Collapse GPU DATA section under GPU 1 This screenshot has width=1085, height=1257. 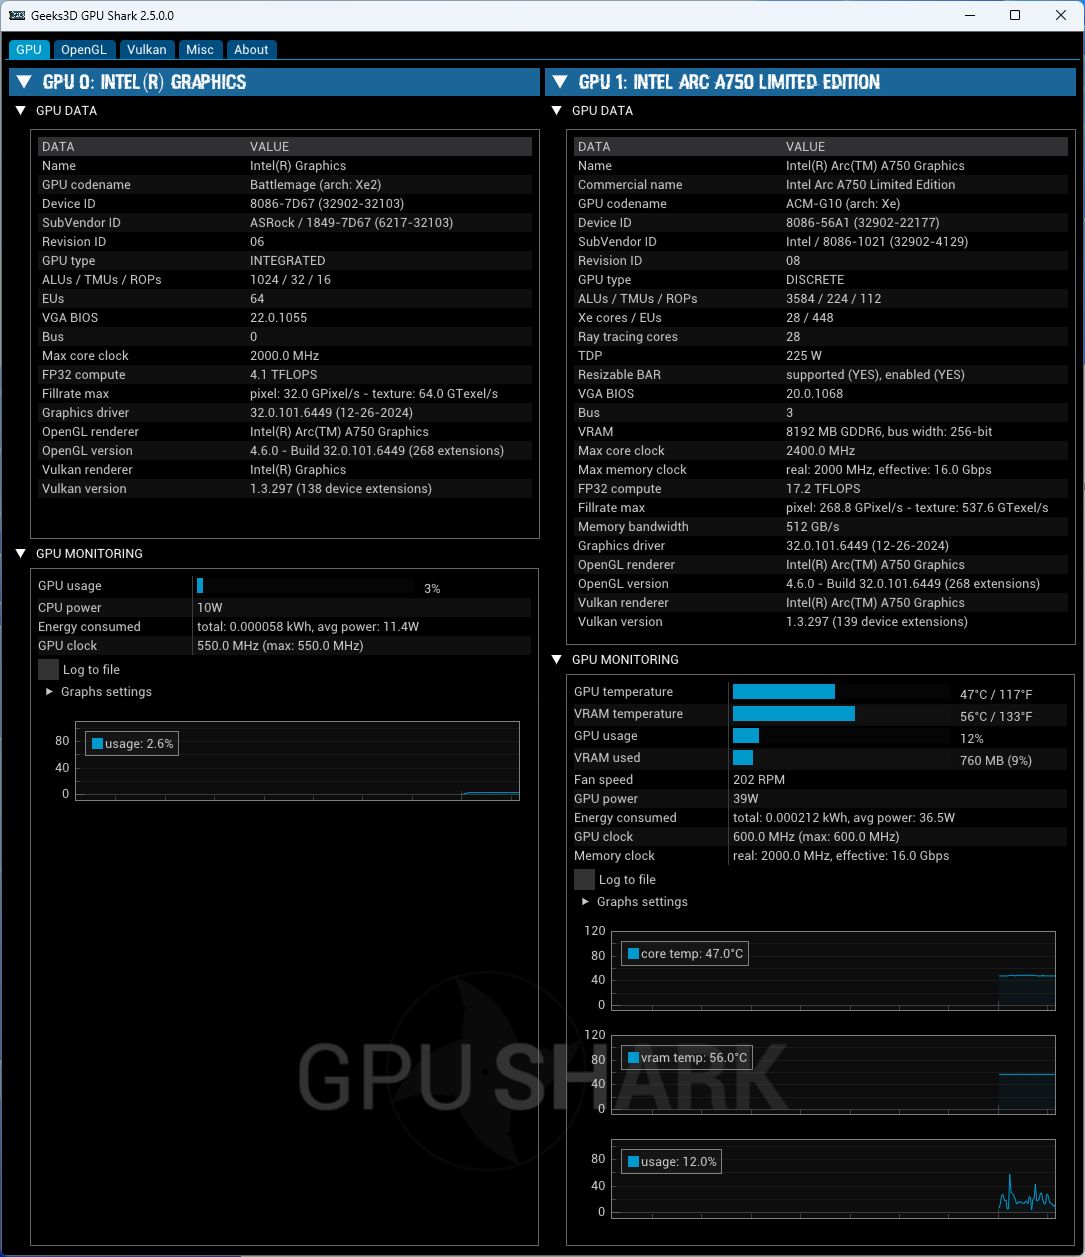click(557, 111)
